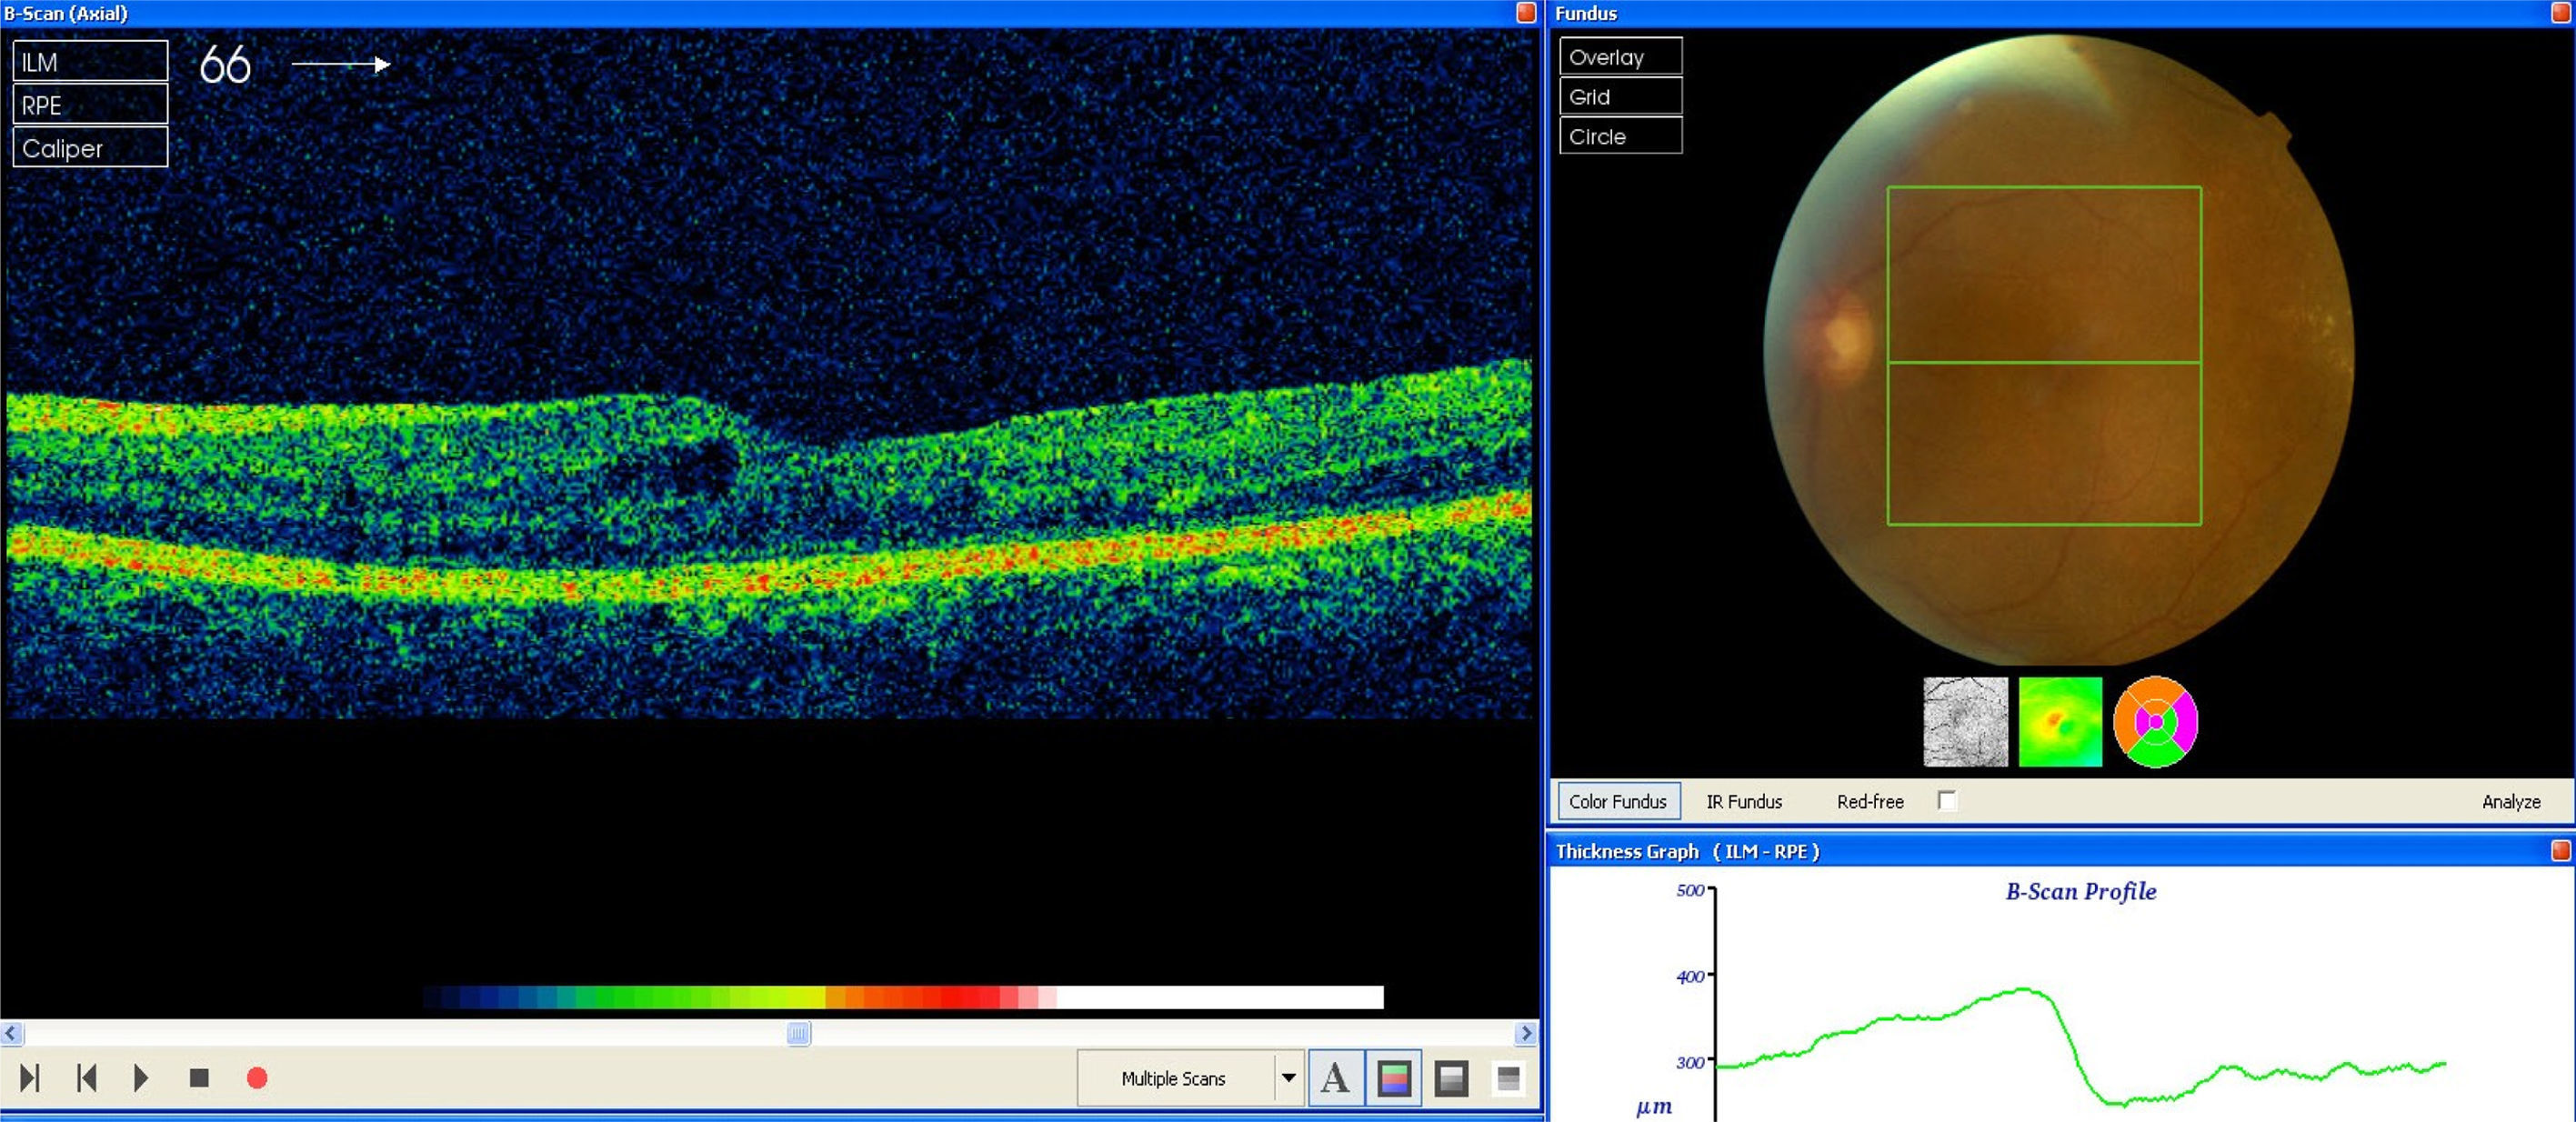The width and height of the screenshot is (2576, 1122).
Task: Select the dark grayscale display mode icon
Action: 1451,1078
